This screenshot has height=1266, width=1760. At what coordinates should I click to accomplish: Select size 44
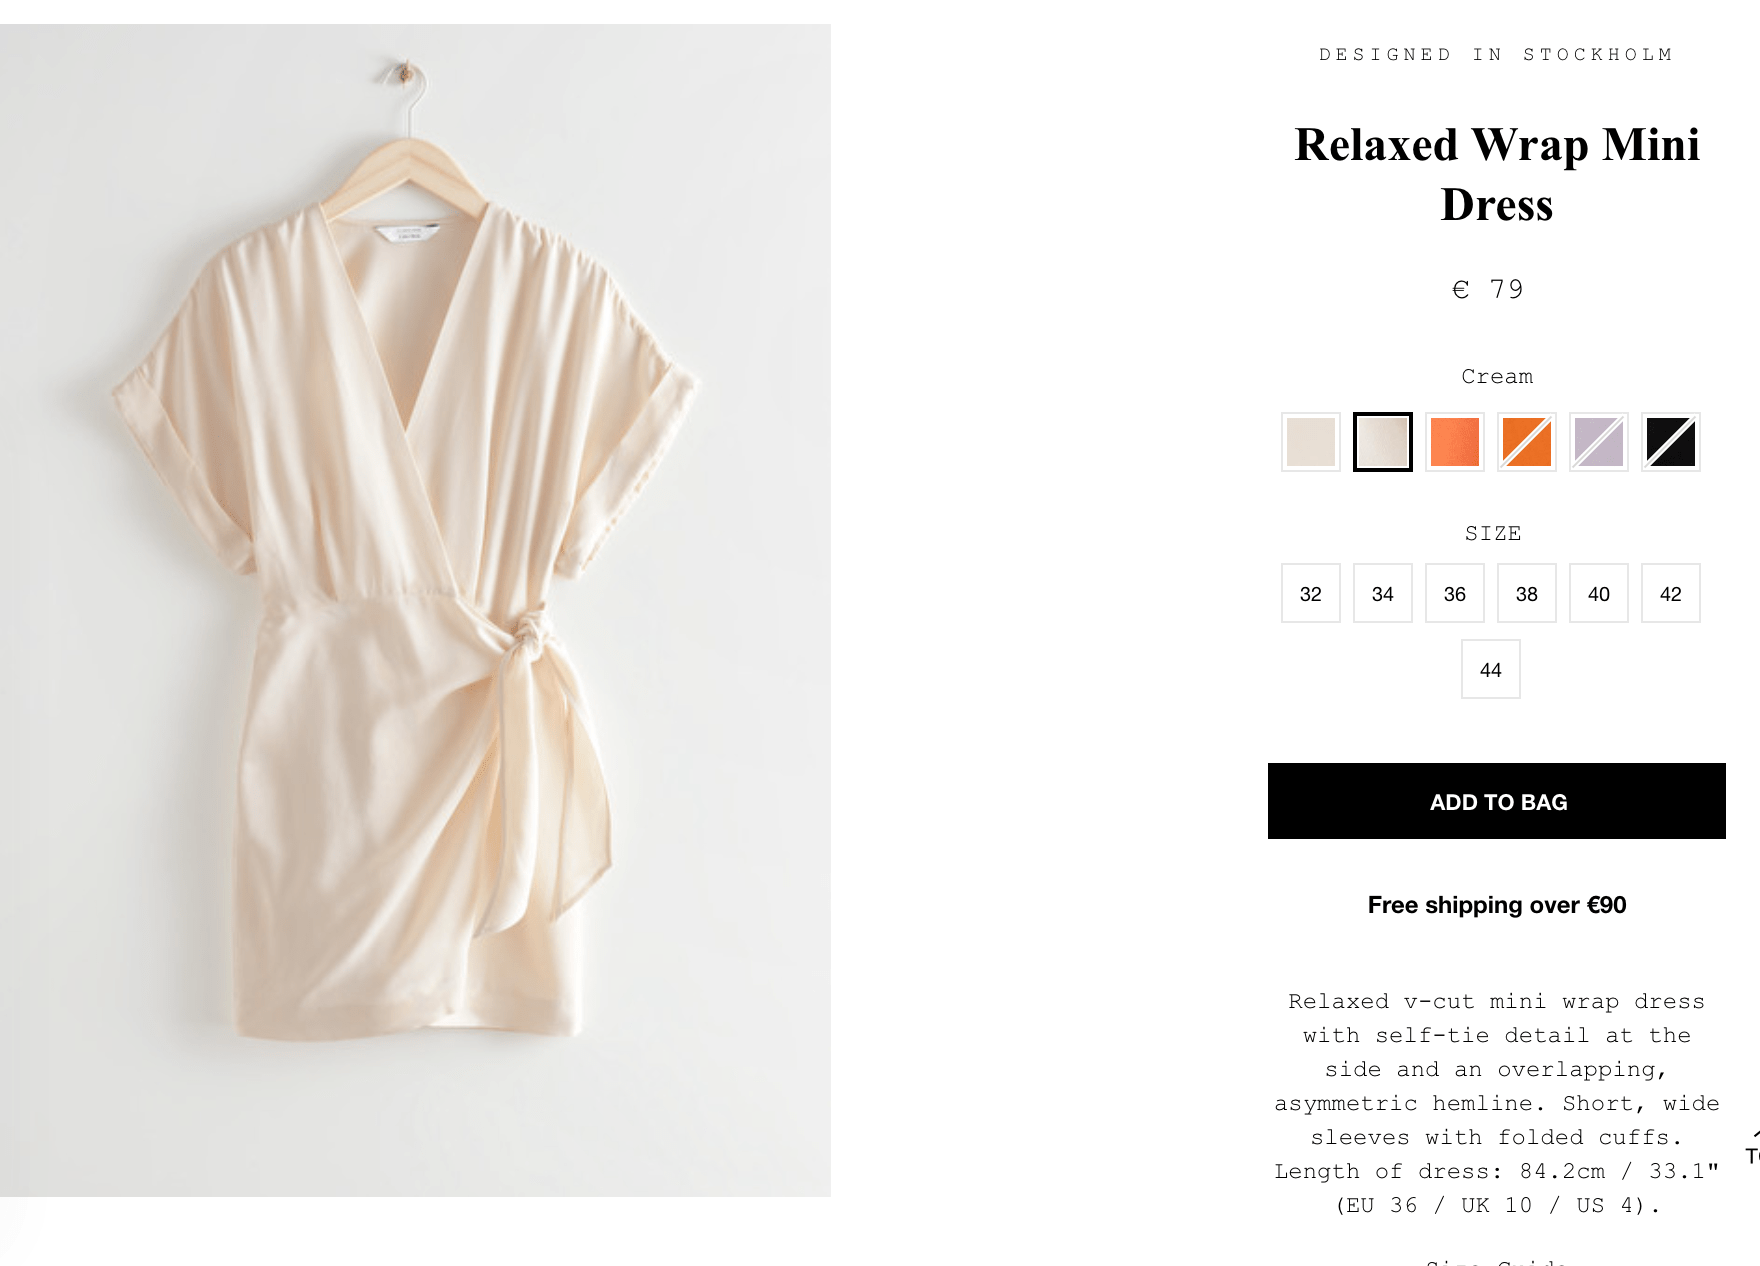[x=1490, y=669]
